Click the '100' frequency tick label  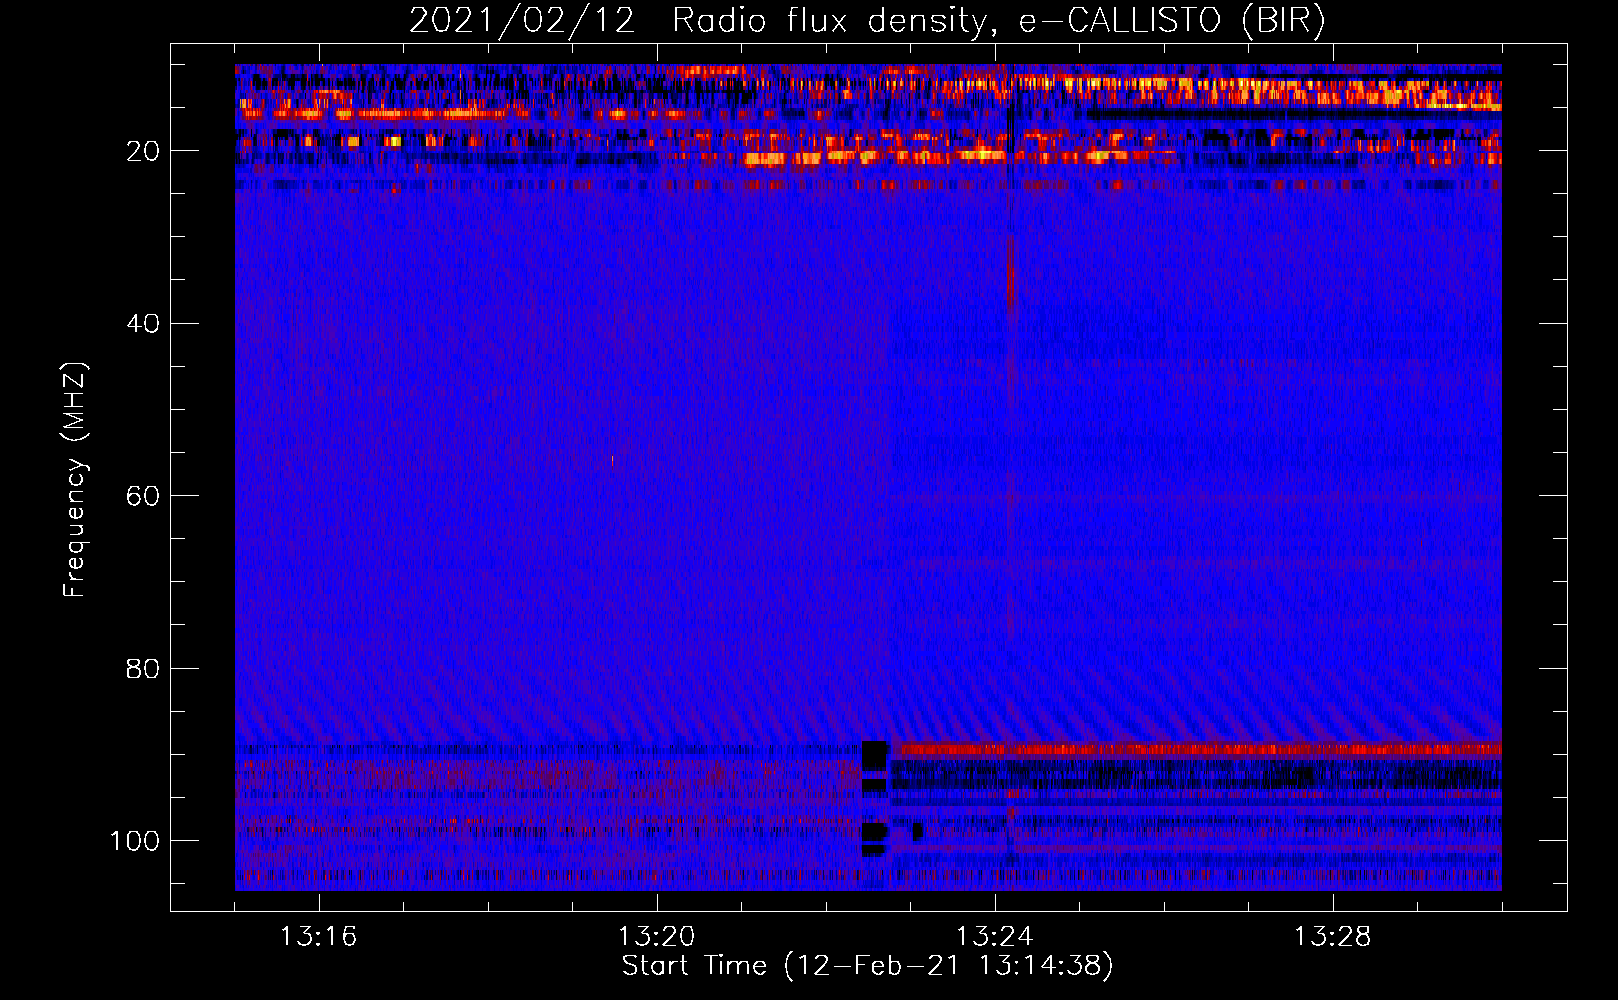pos(134,841)
